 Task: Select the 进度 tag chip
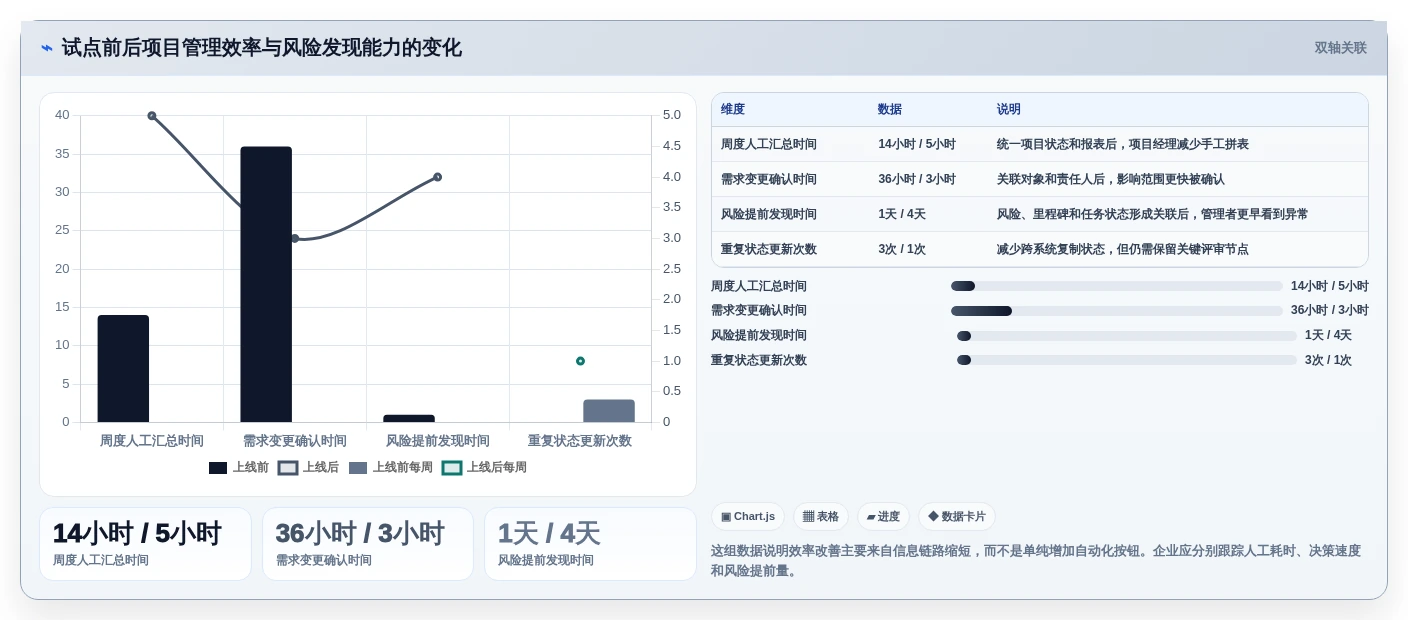(x=883, y=516)
